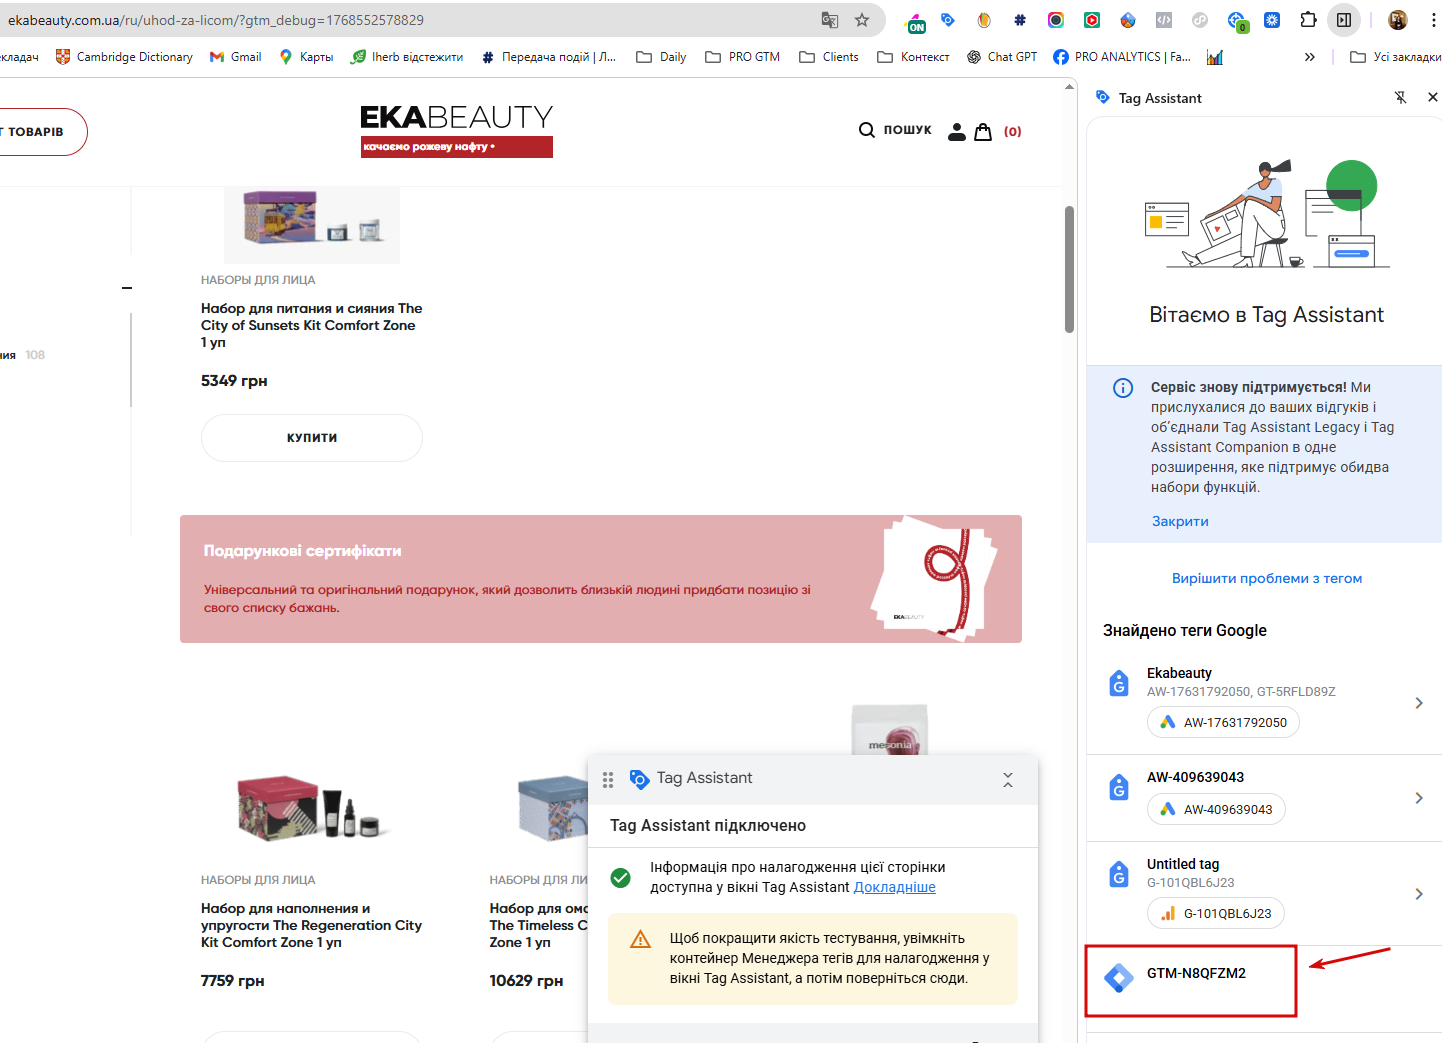Click the blue gear extension icon

[x=1272, y=20]
